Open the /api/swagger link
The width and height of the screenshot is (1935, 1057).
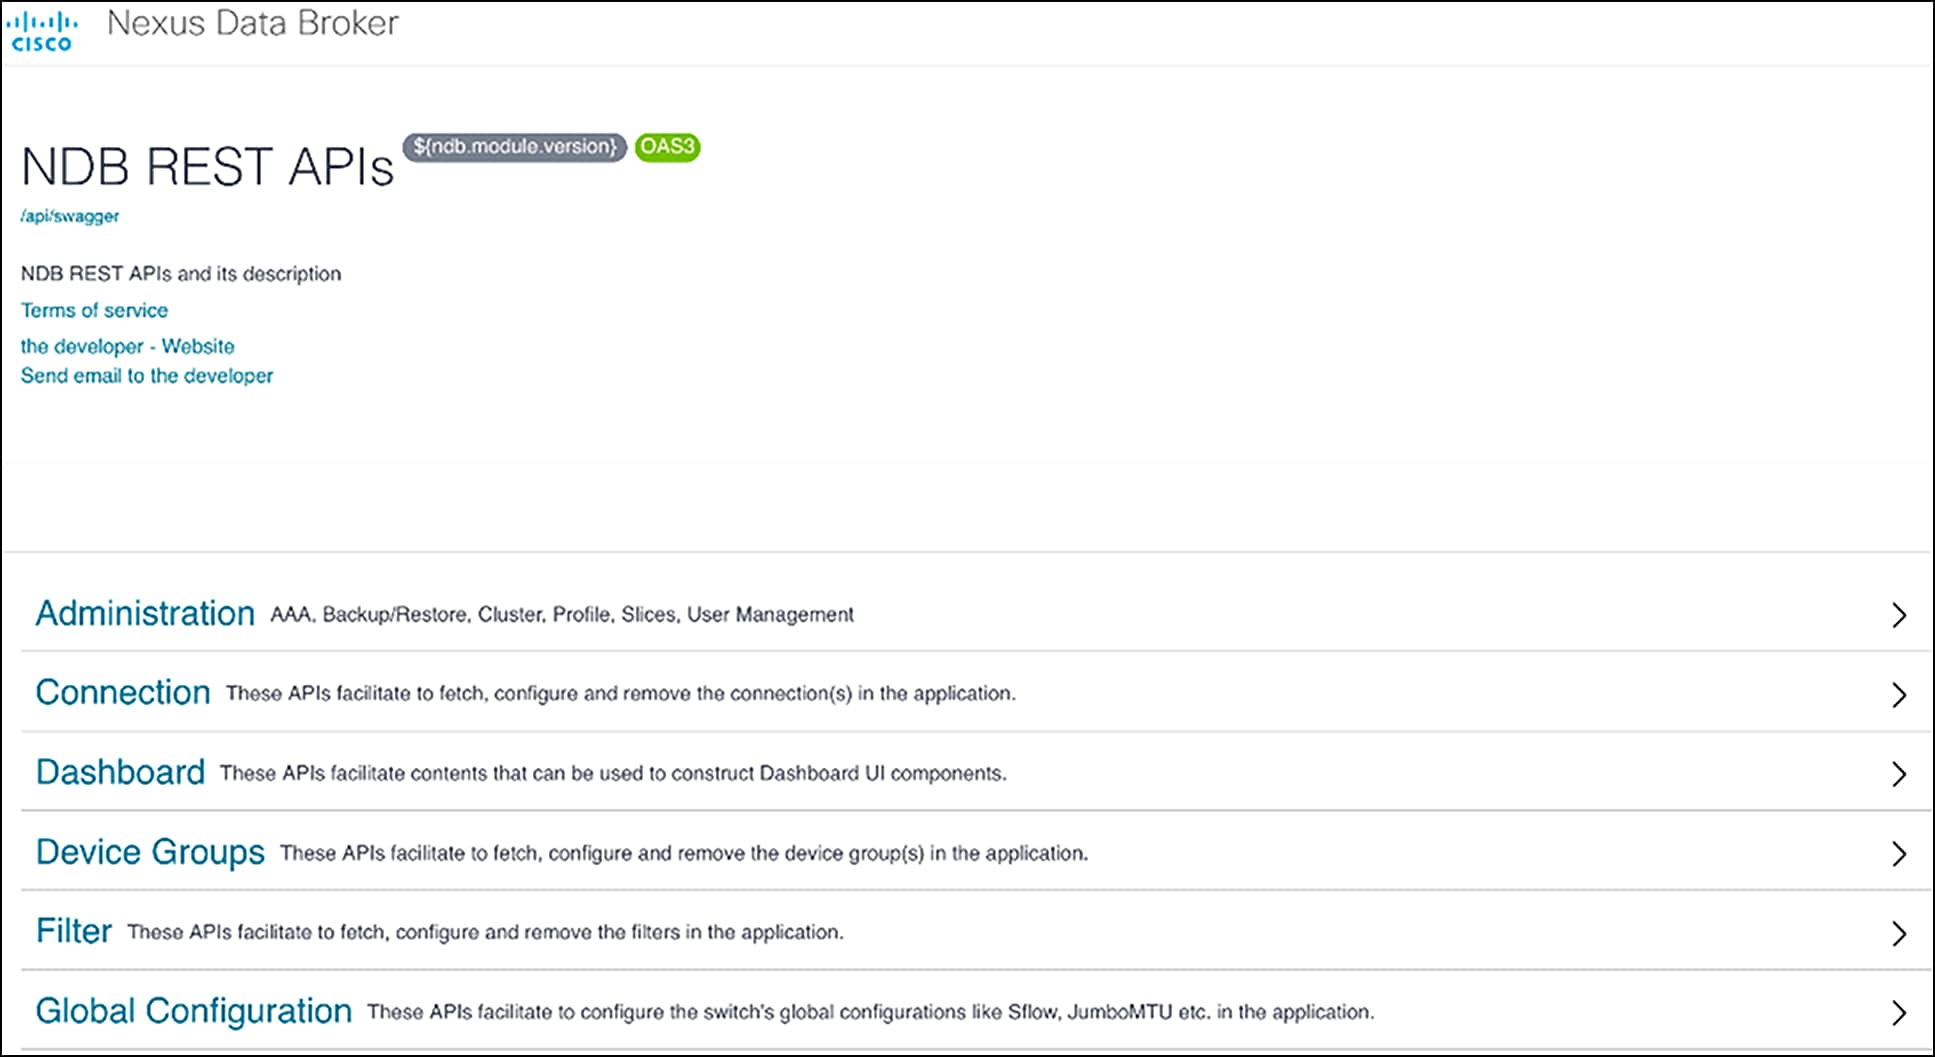point(70,216)
